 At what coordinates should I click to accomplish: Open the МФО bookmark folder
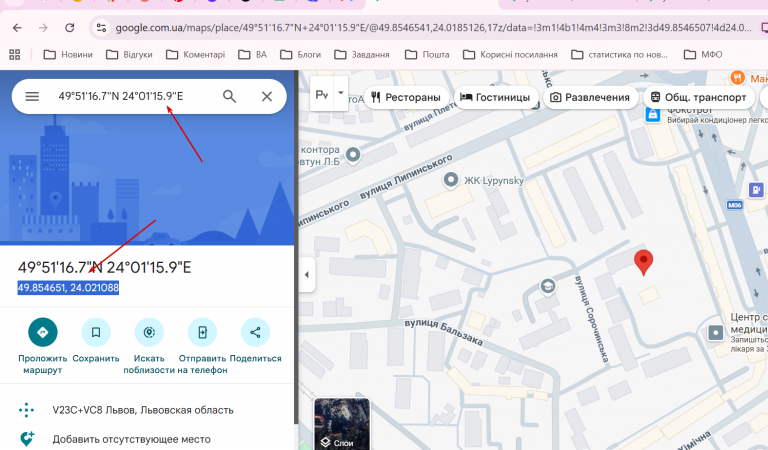(703, 54)
